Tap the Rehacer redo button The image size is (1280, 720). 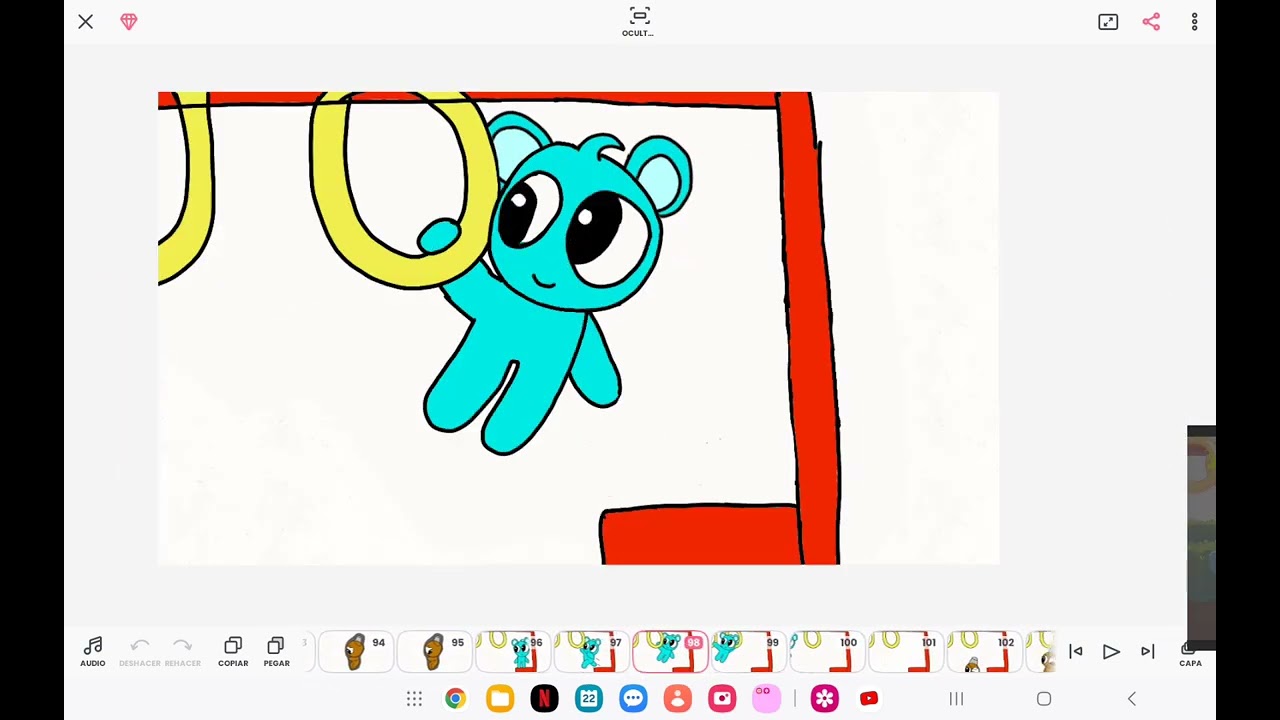182,652
